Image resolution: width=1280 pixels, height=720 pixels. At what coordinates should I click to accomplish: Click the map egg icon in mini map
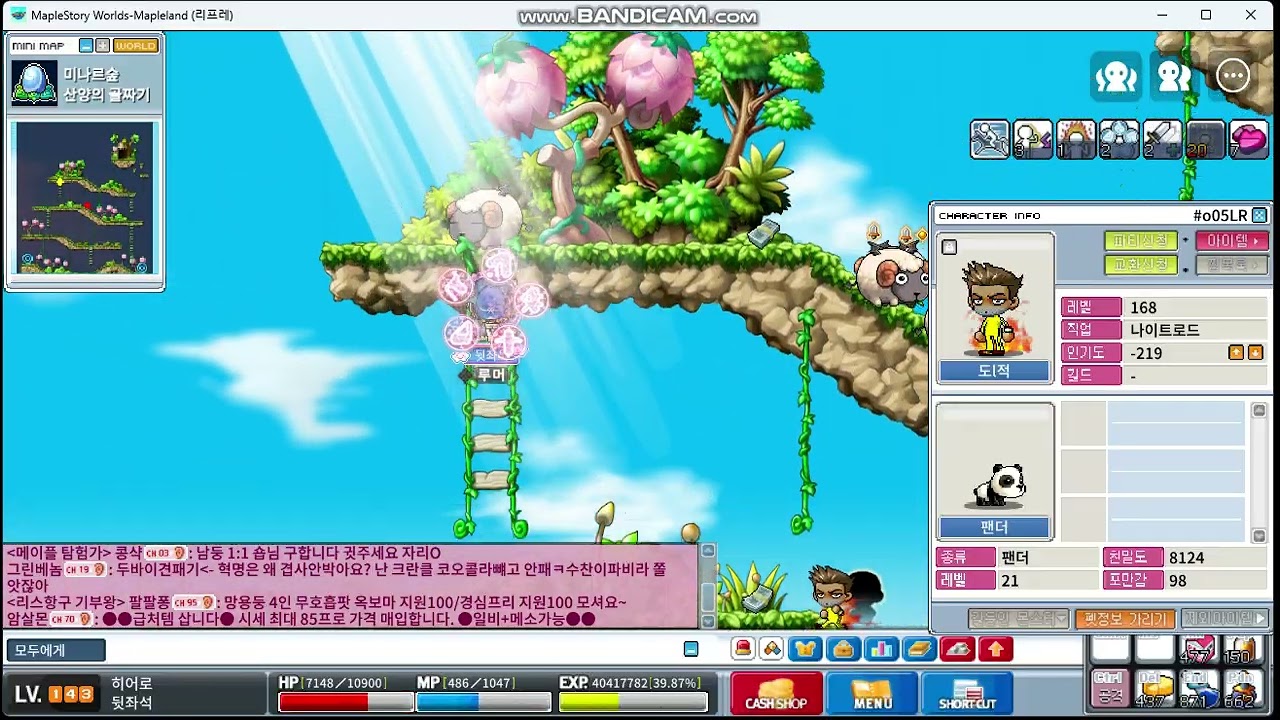34,83
